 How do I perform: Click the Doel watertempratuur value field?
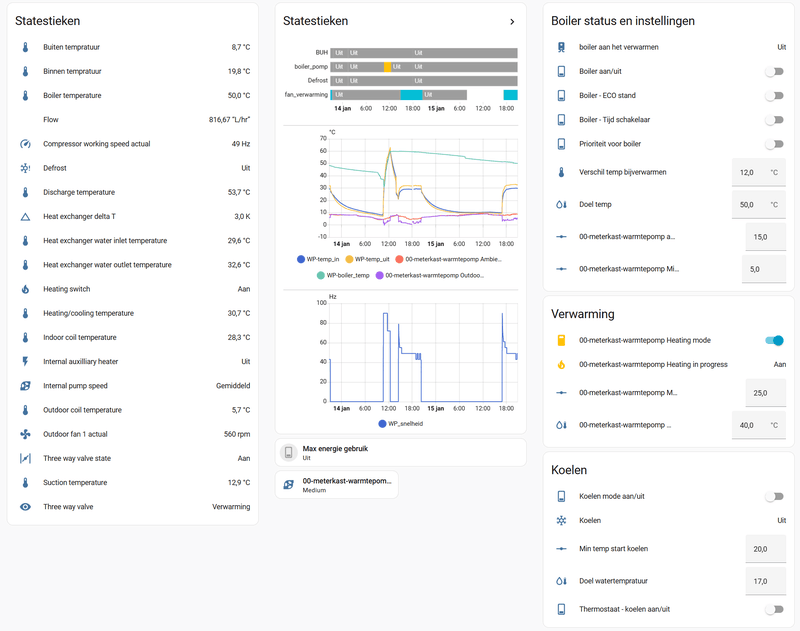(x=764, y=580)
